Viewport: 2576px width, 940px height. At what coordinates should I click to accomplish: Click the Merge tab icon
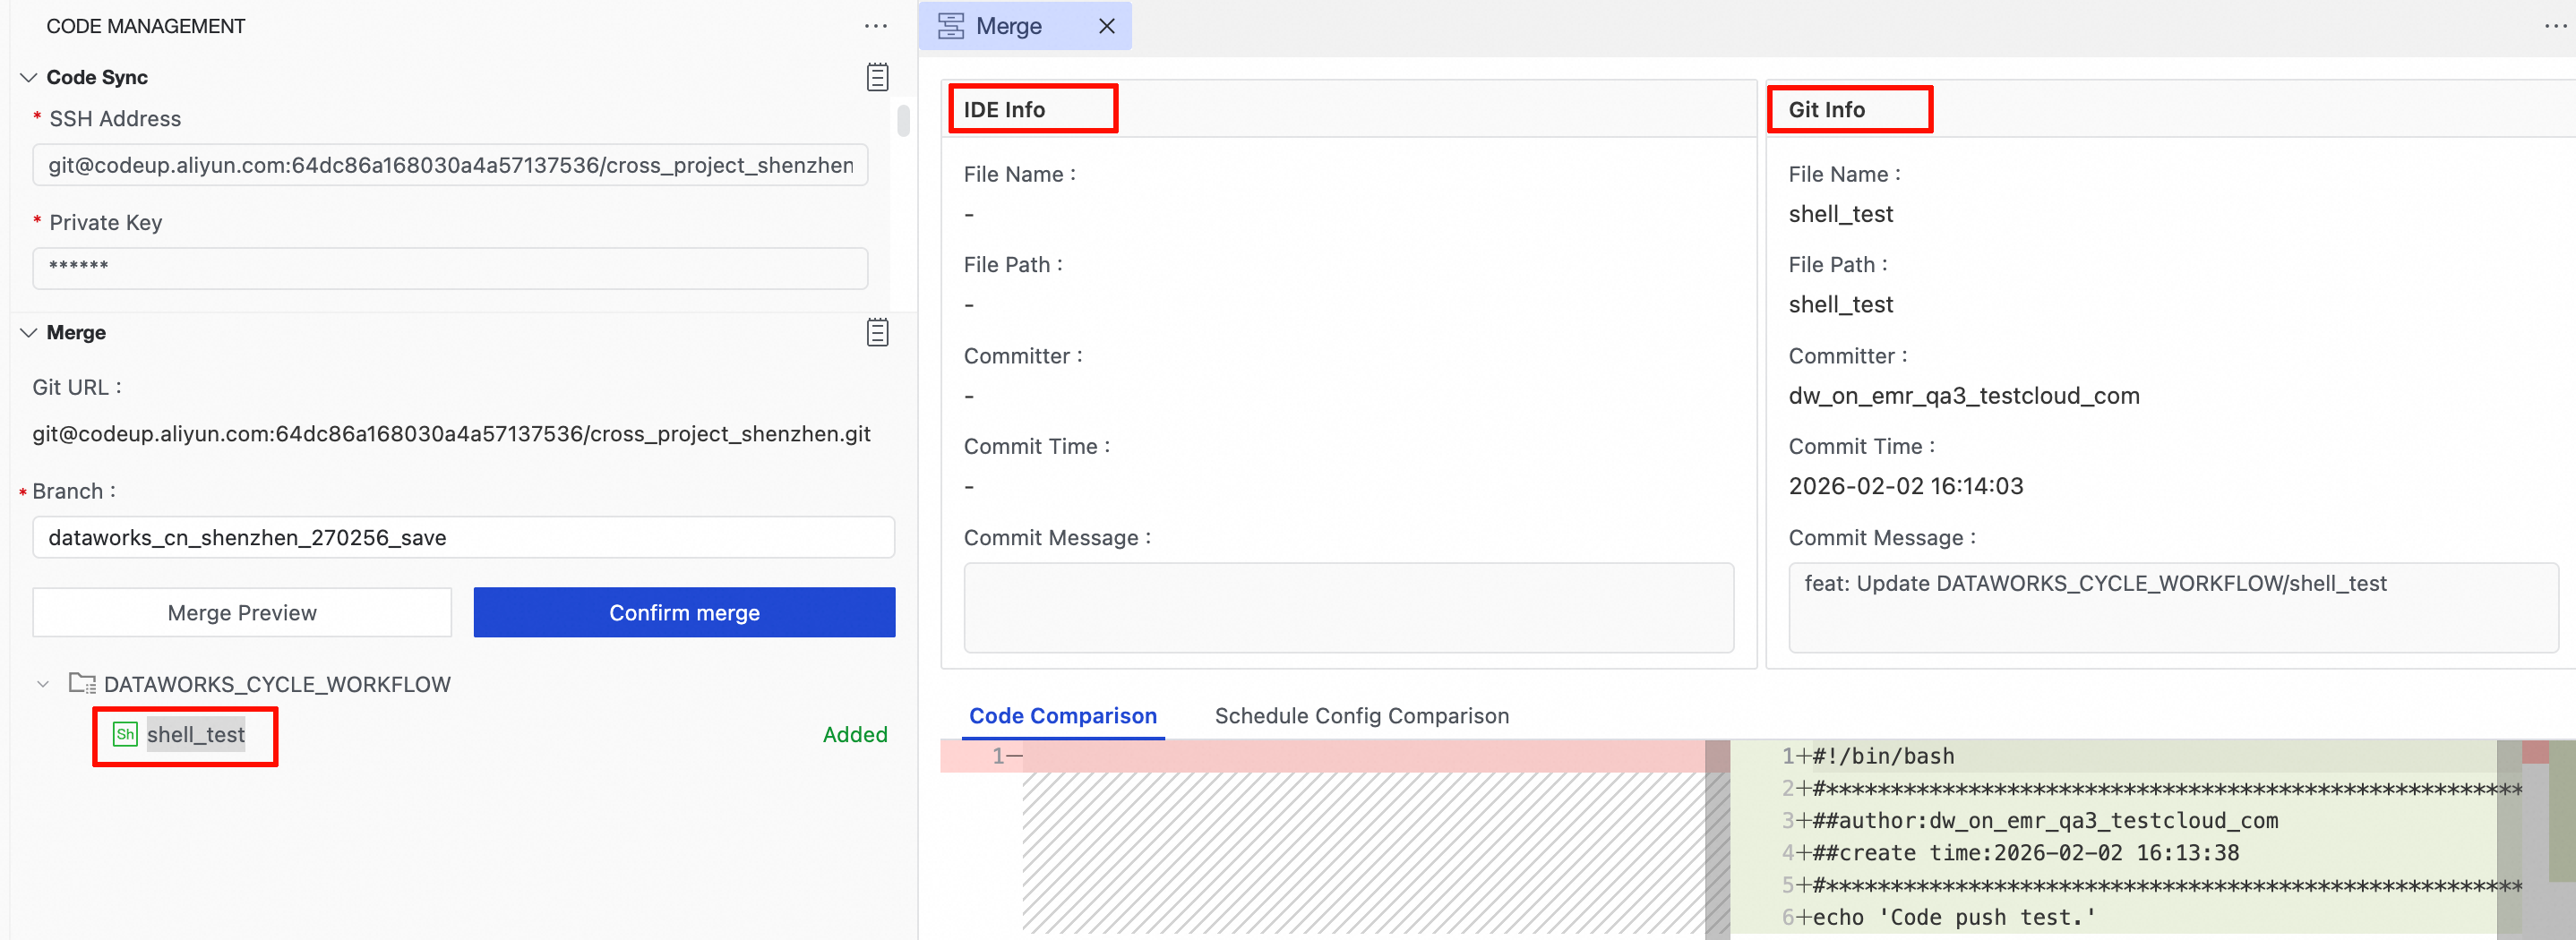[951, 26]
